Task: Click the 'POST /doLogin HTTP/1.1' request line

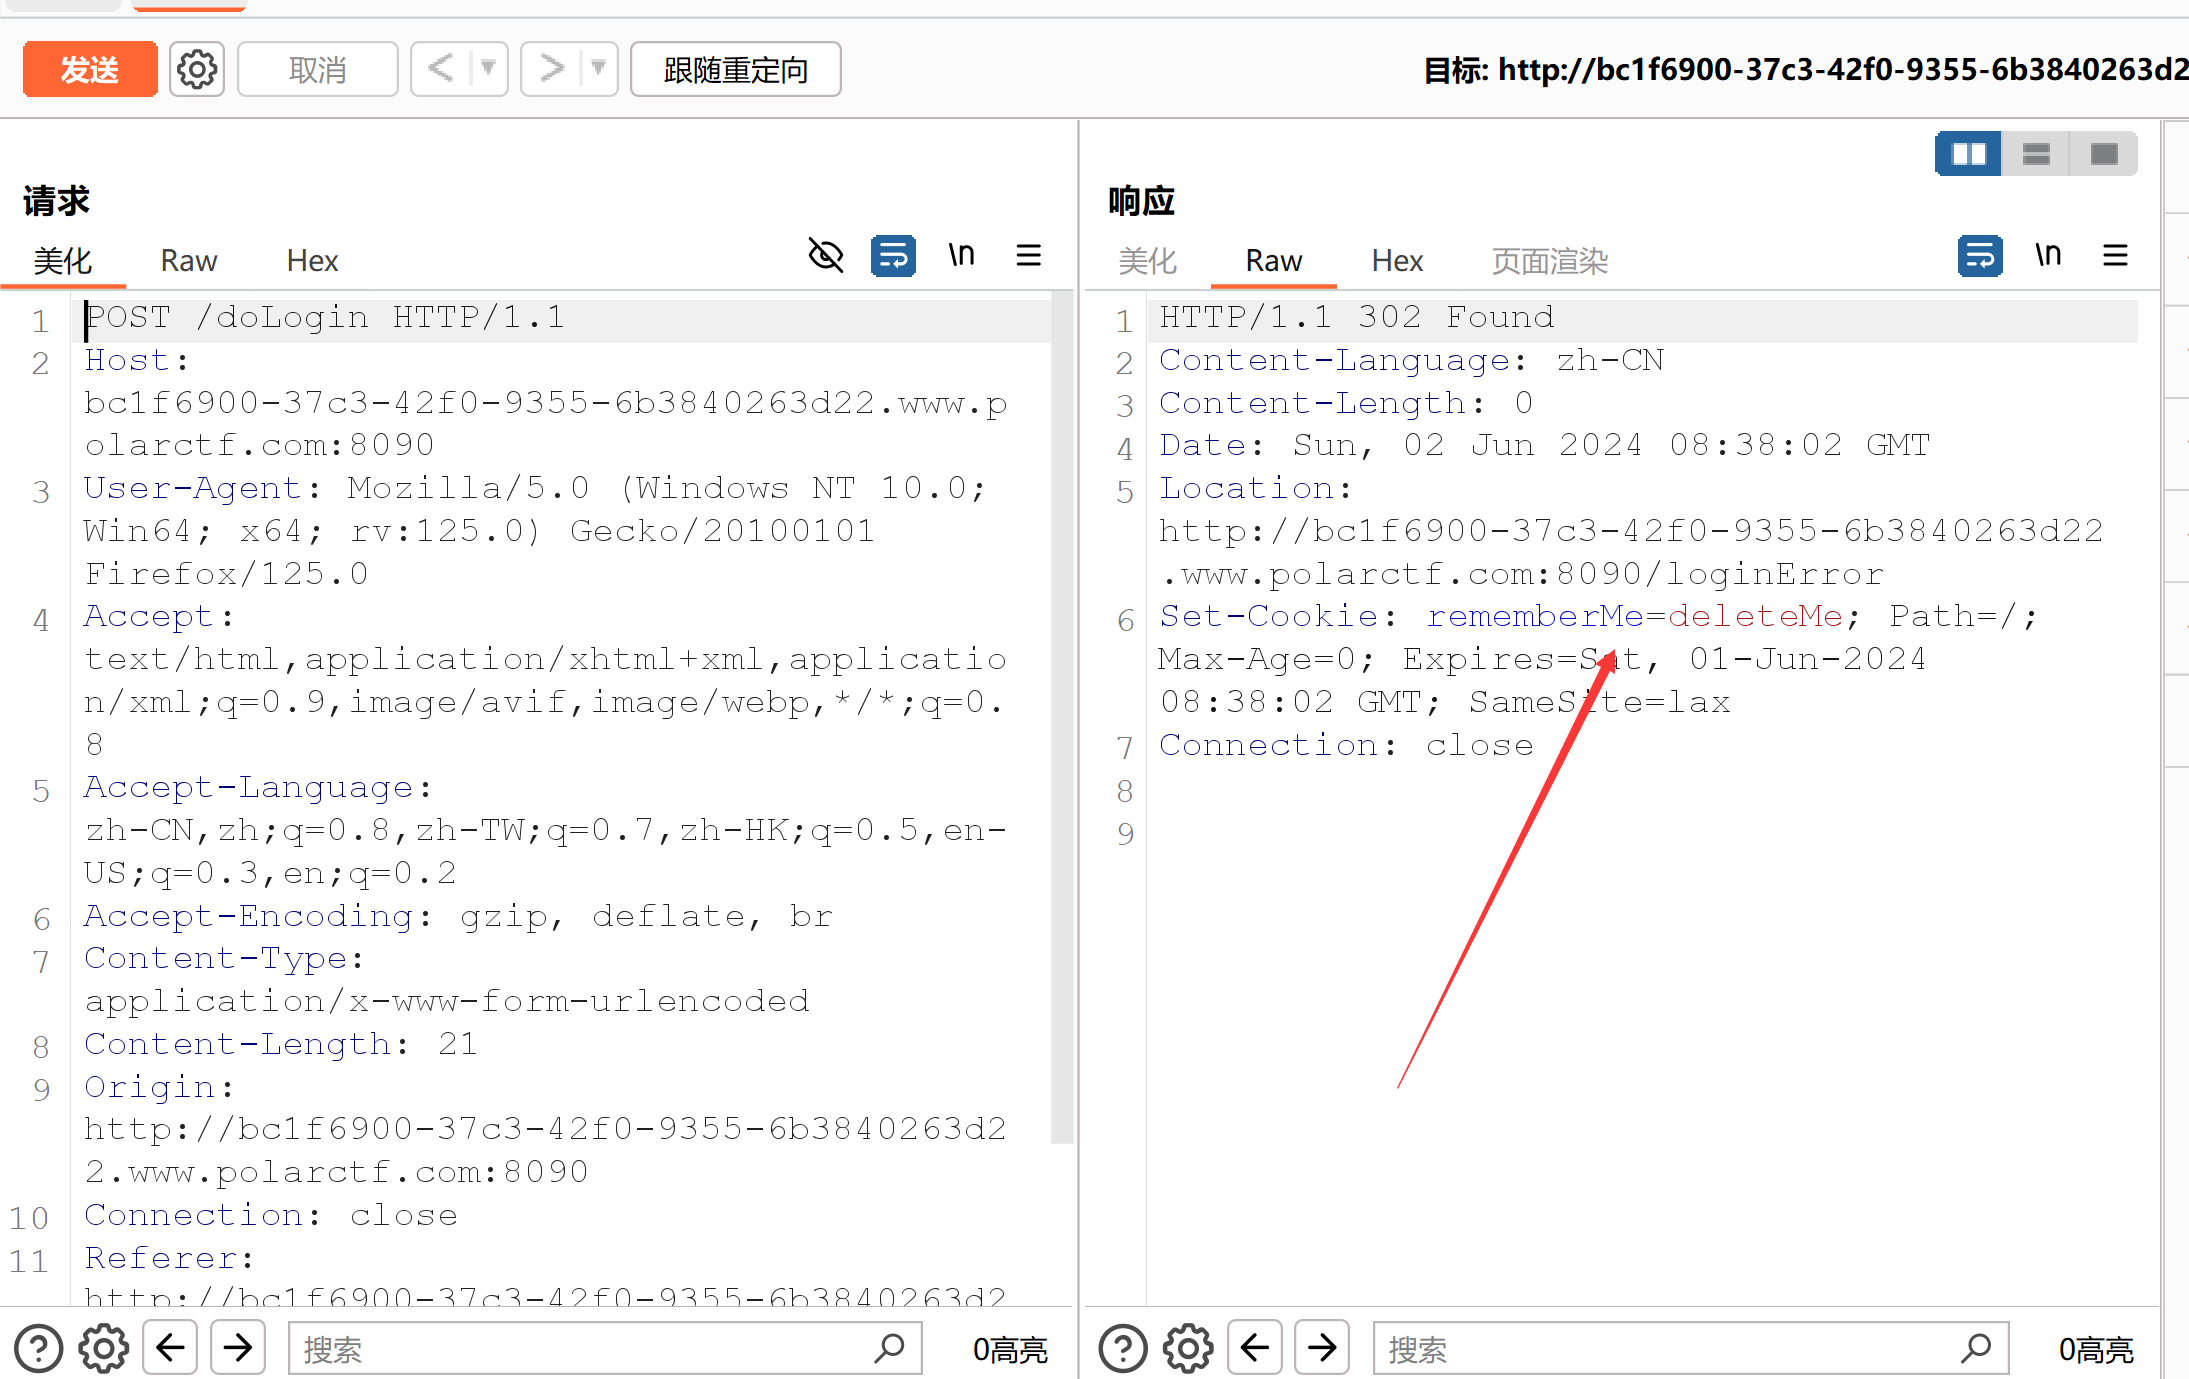Action: (325, 318)
